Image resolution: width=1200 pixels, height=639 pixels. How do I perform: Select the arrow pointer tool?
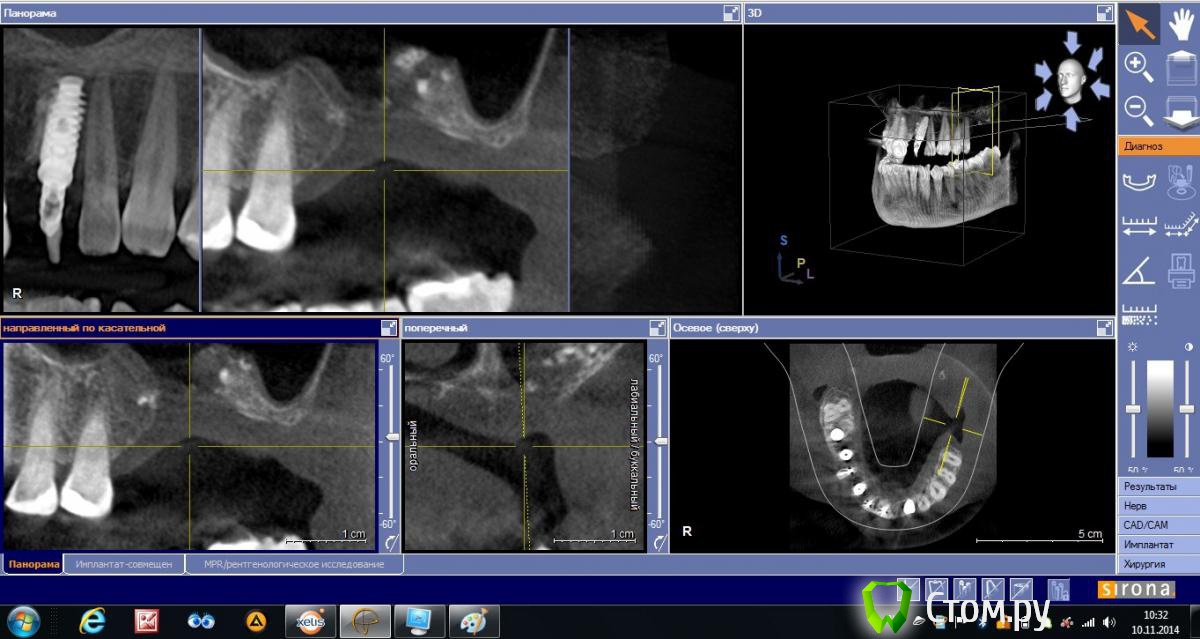1139,24
